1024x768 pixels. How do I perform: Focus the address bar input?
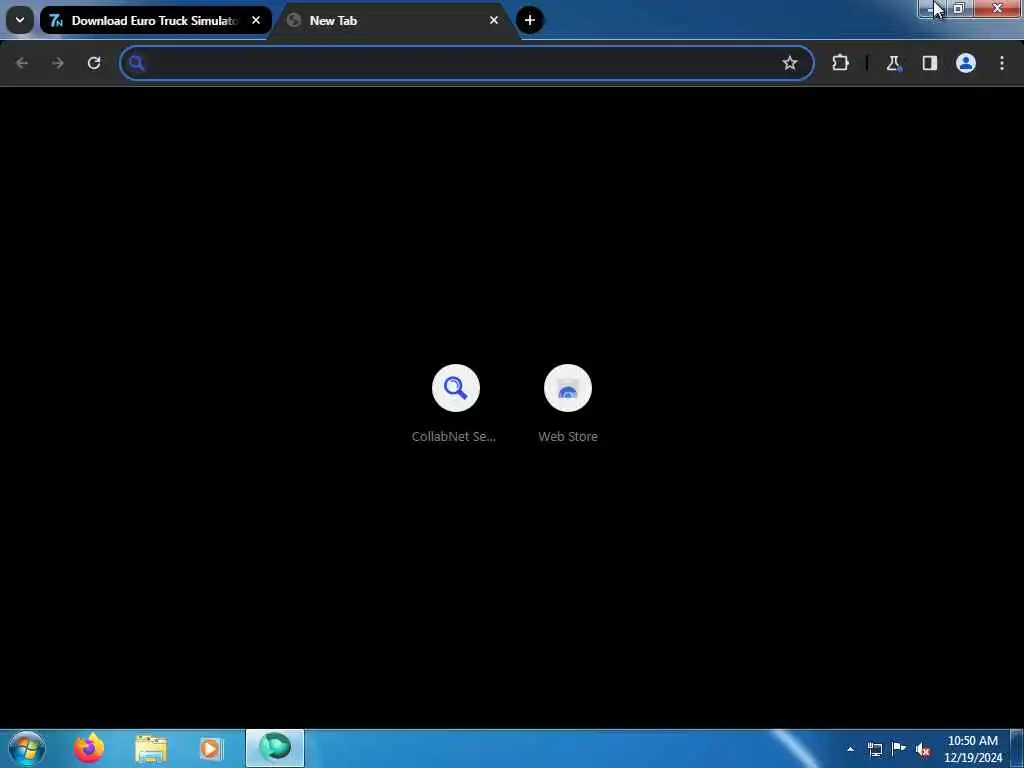coord(467,63)
